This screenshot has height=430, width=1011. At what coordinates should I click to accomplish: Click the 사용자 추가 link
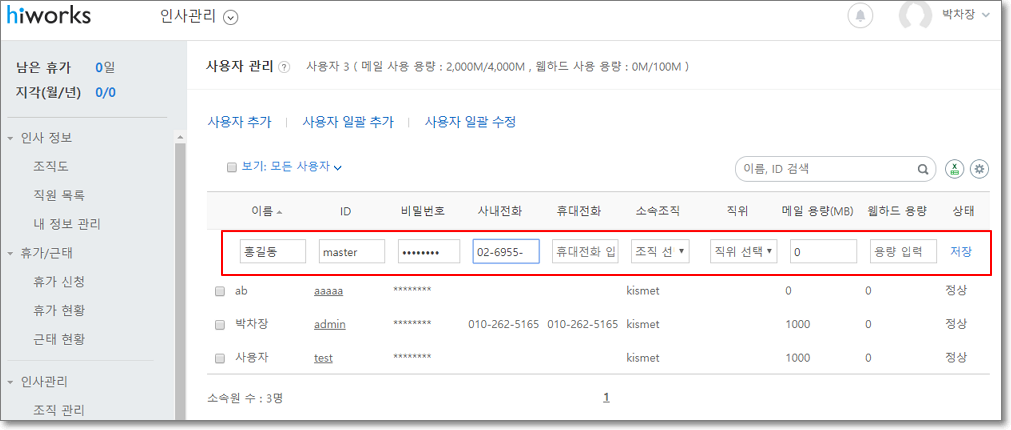pyautogui.click(x=239, y=122)
